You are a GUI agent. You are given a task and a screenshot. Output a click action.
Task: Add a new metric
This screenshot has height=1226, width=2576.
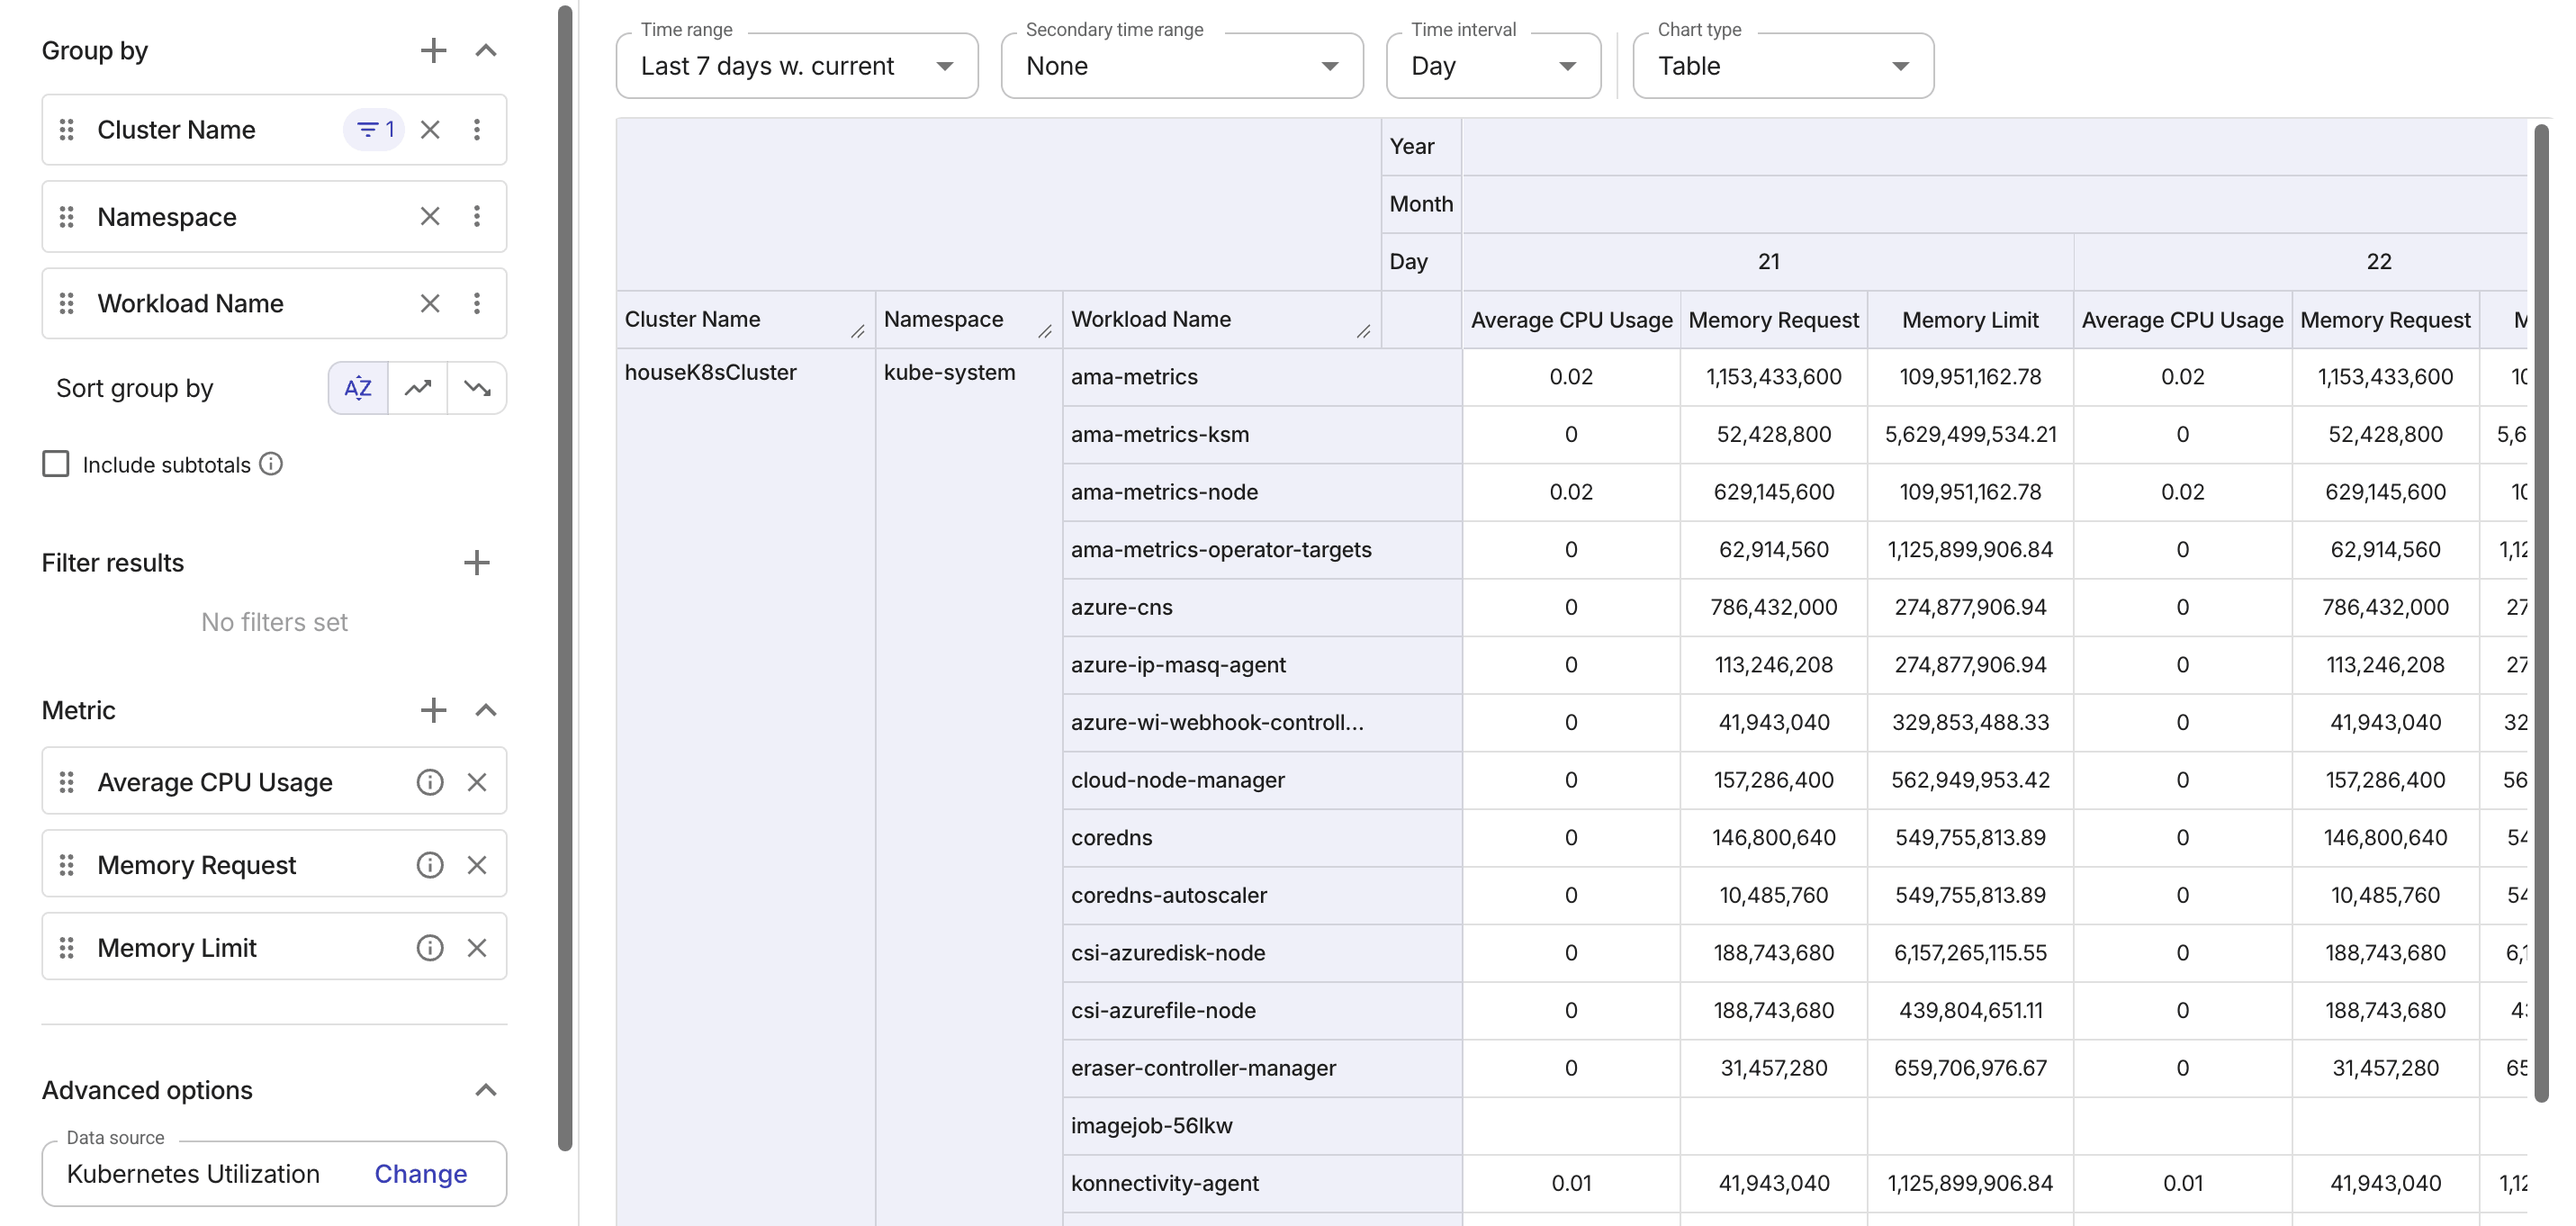click(433, 710)
